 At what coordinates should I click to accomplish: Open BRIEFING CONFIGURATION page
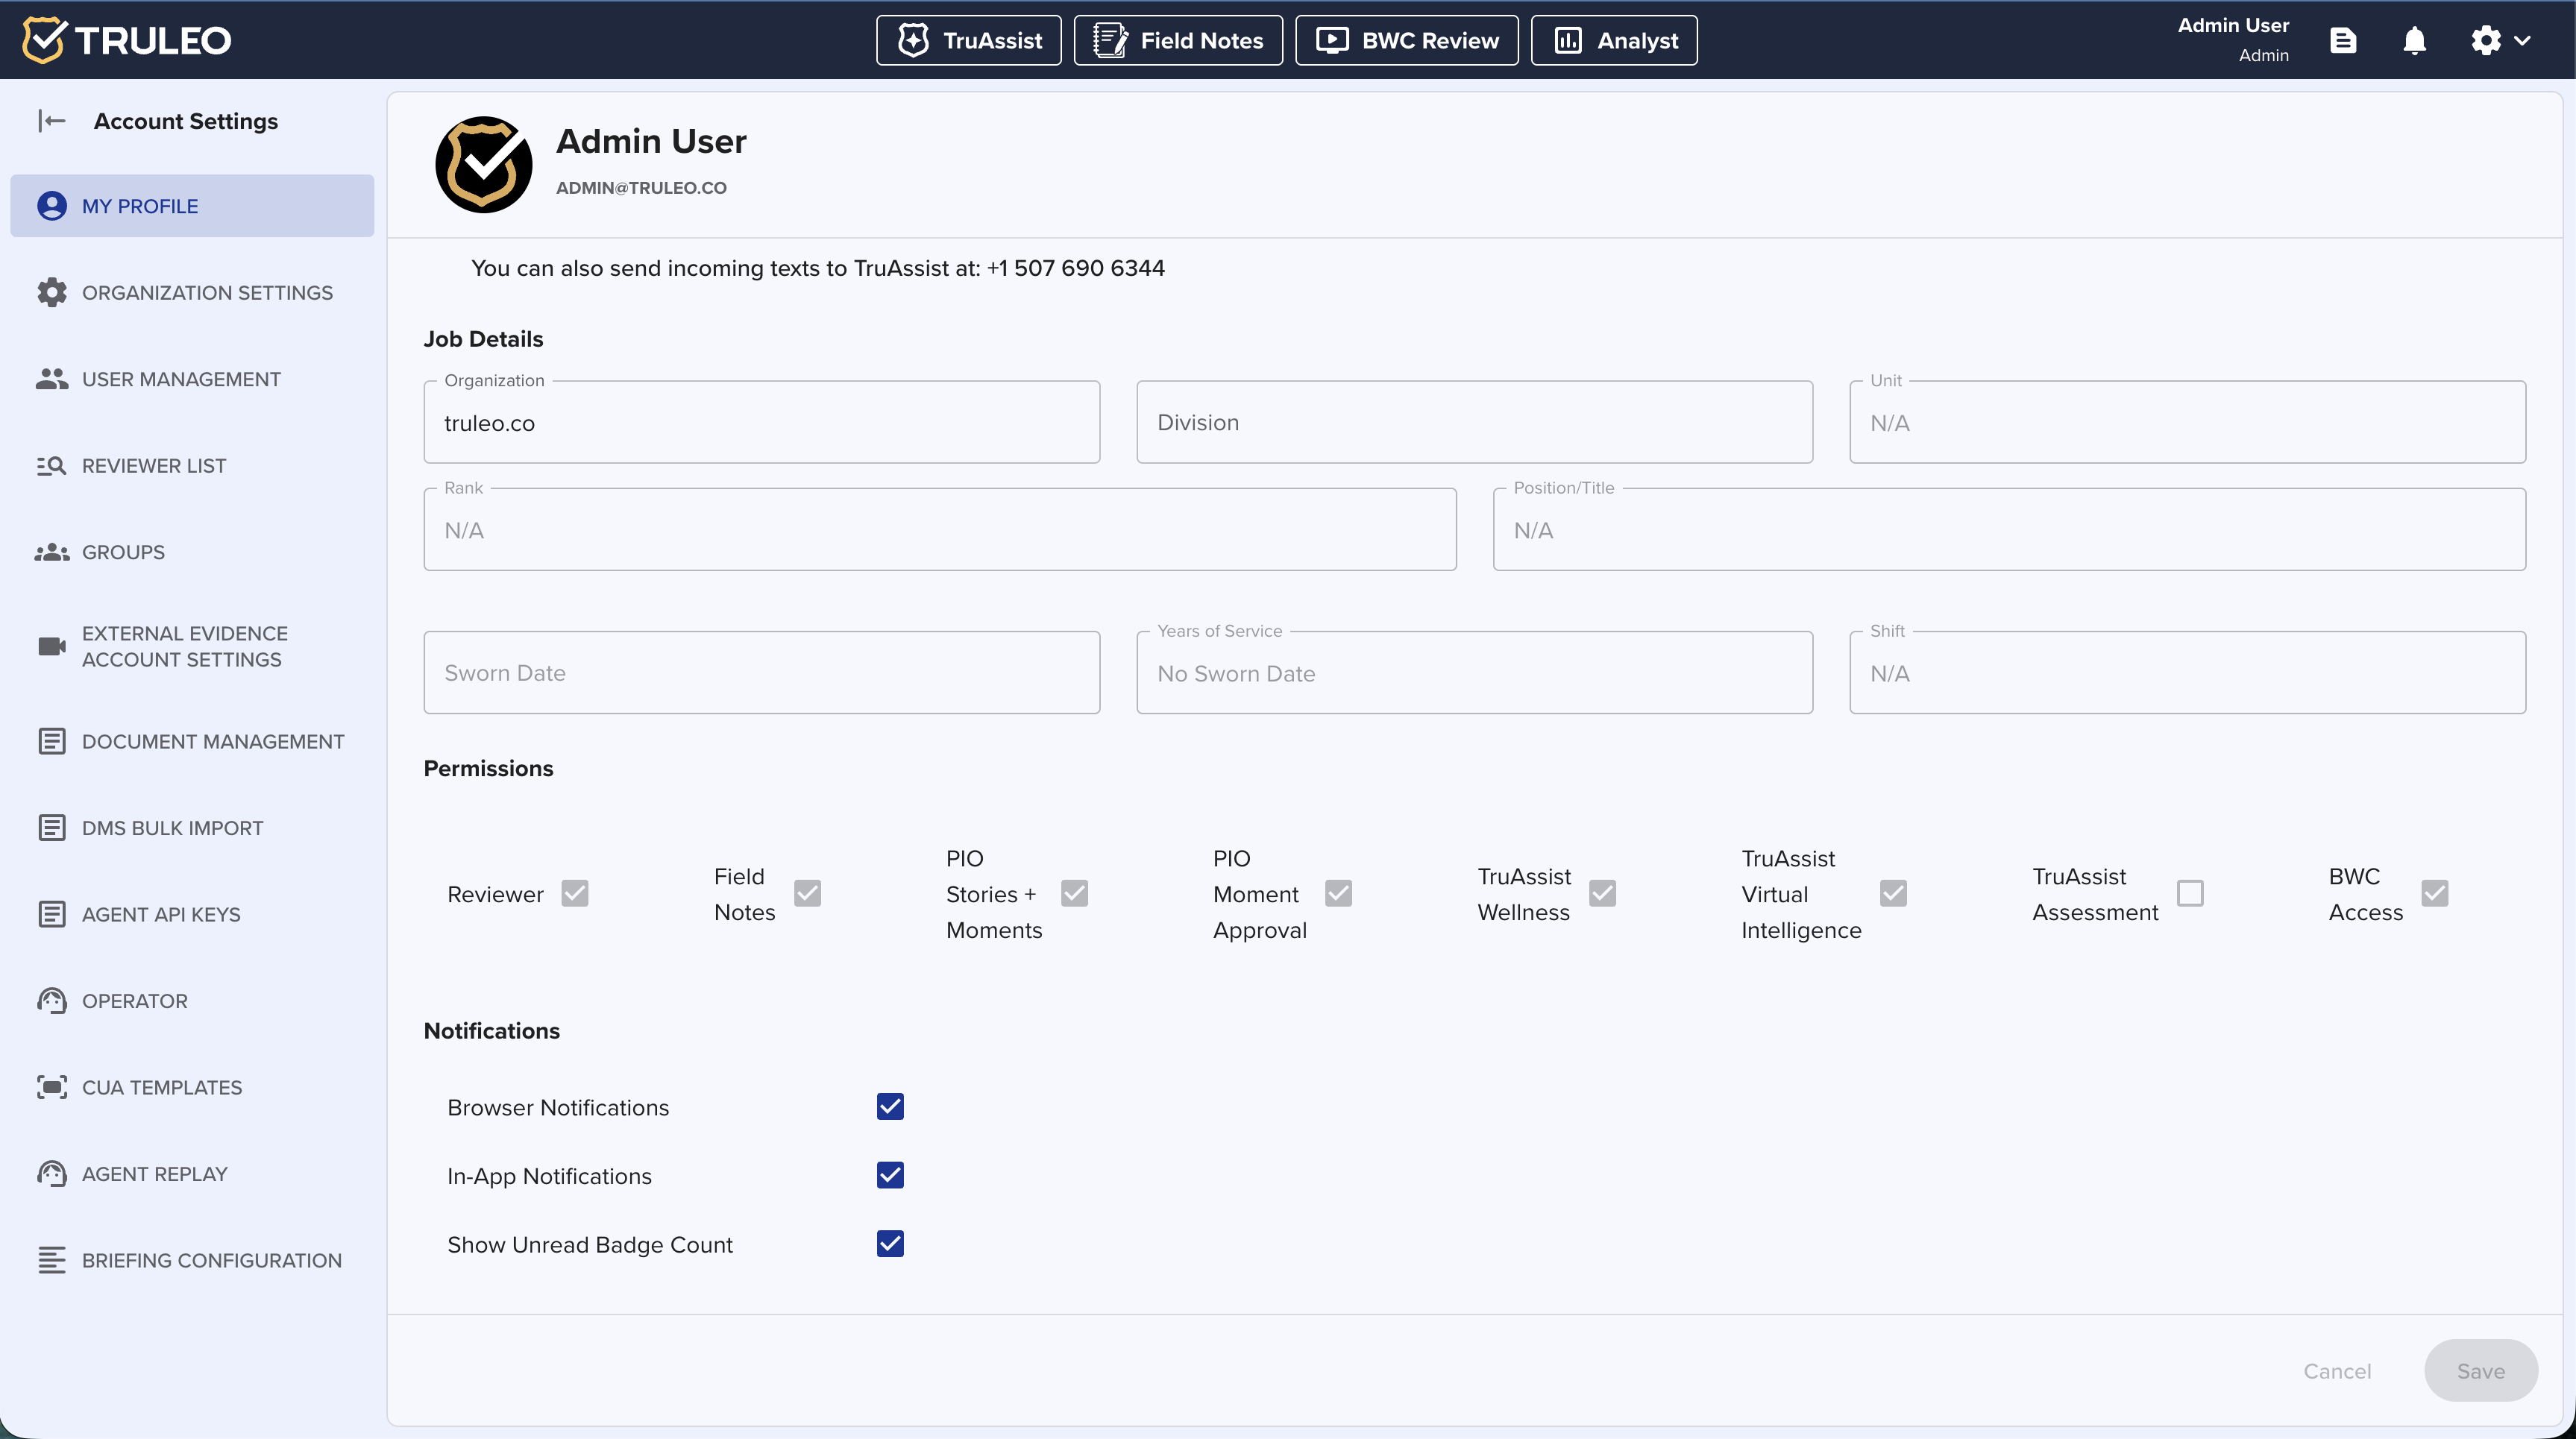click(x=192, y=1260)
